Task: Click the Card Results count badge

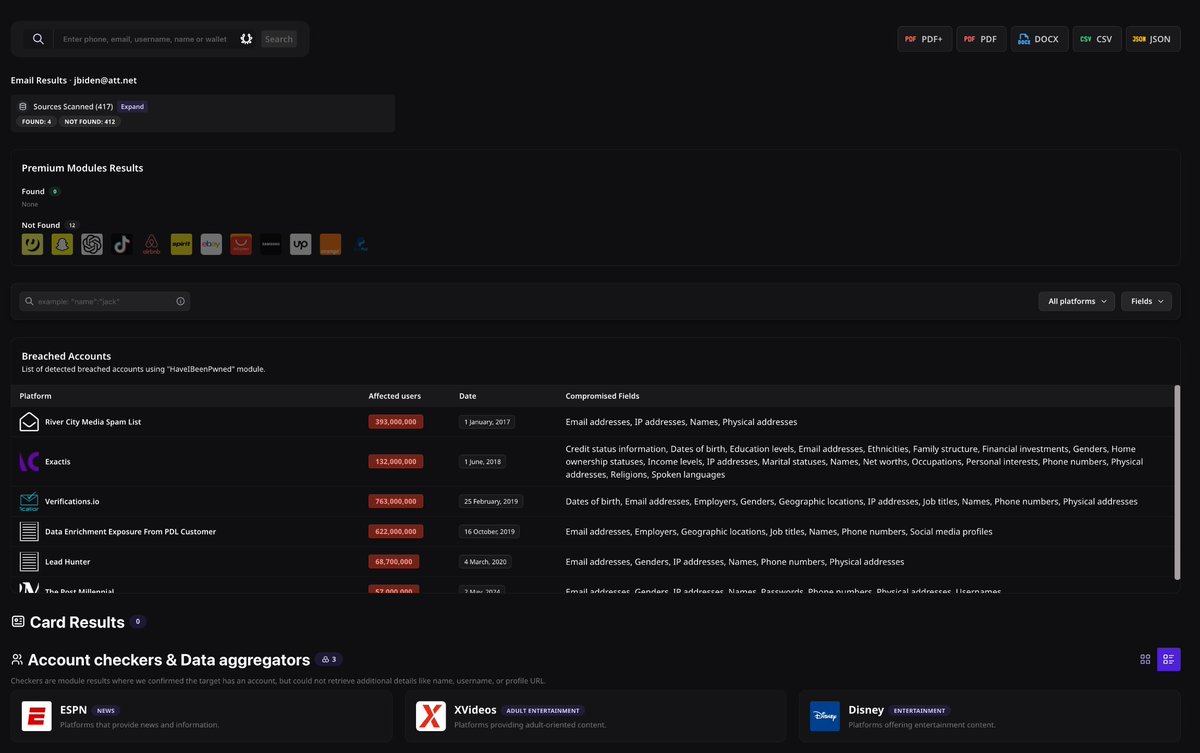Action: click(138, 622)
